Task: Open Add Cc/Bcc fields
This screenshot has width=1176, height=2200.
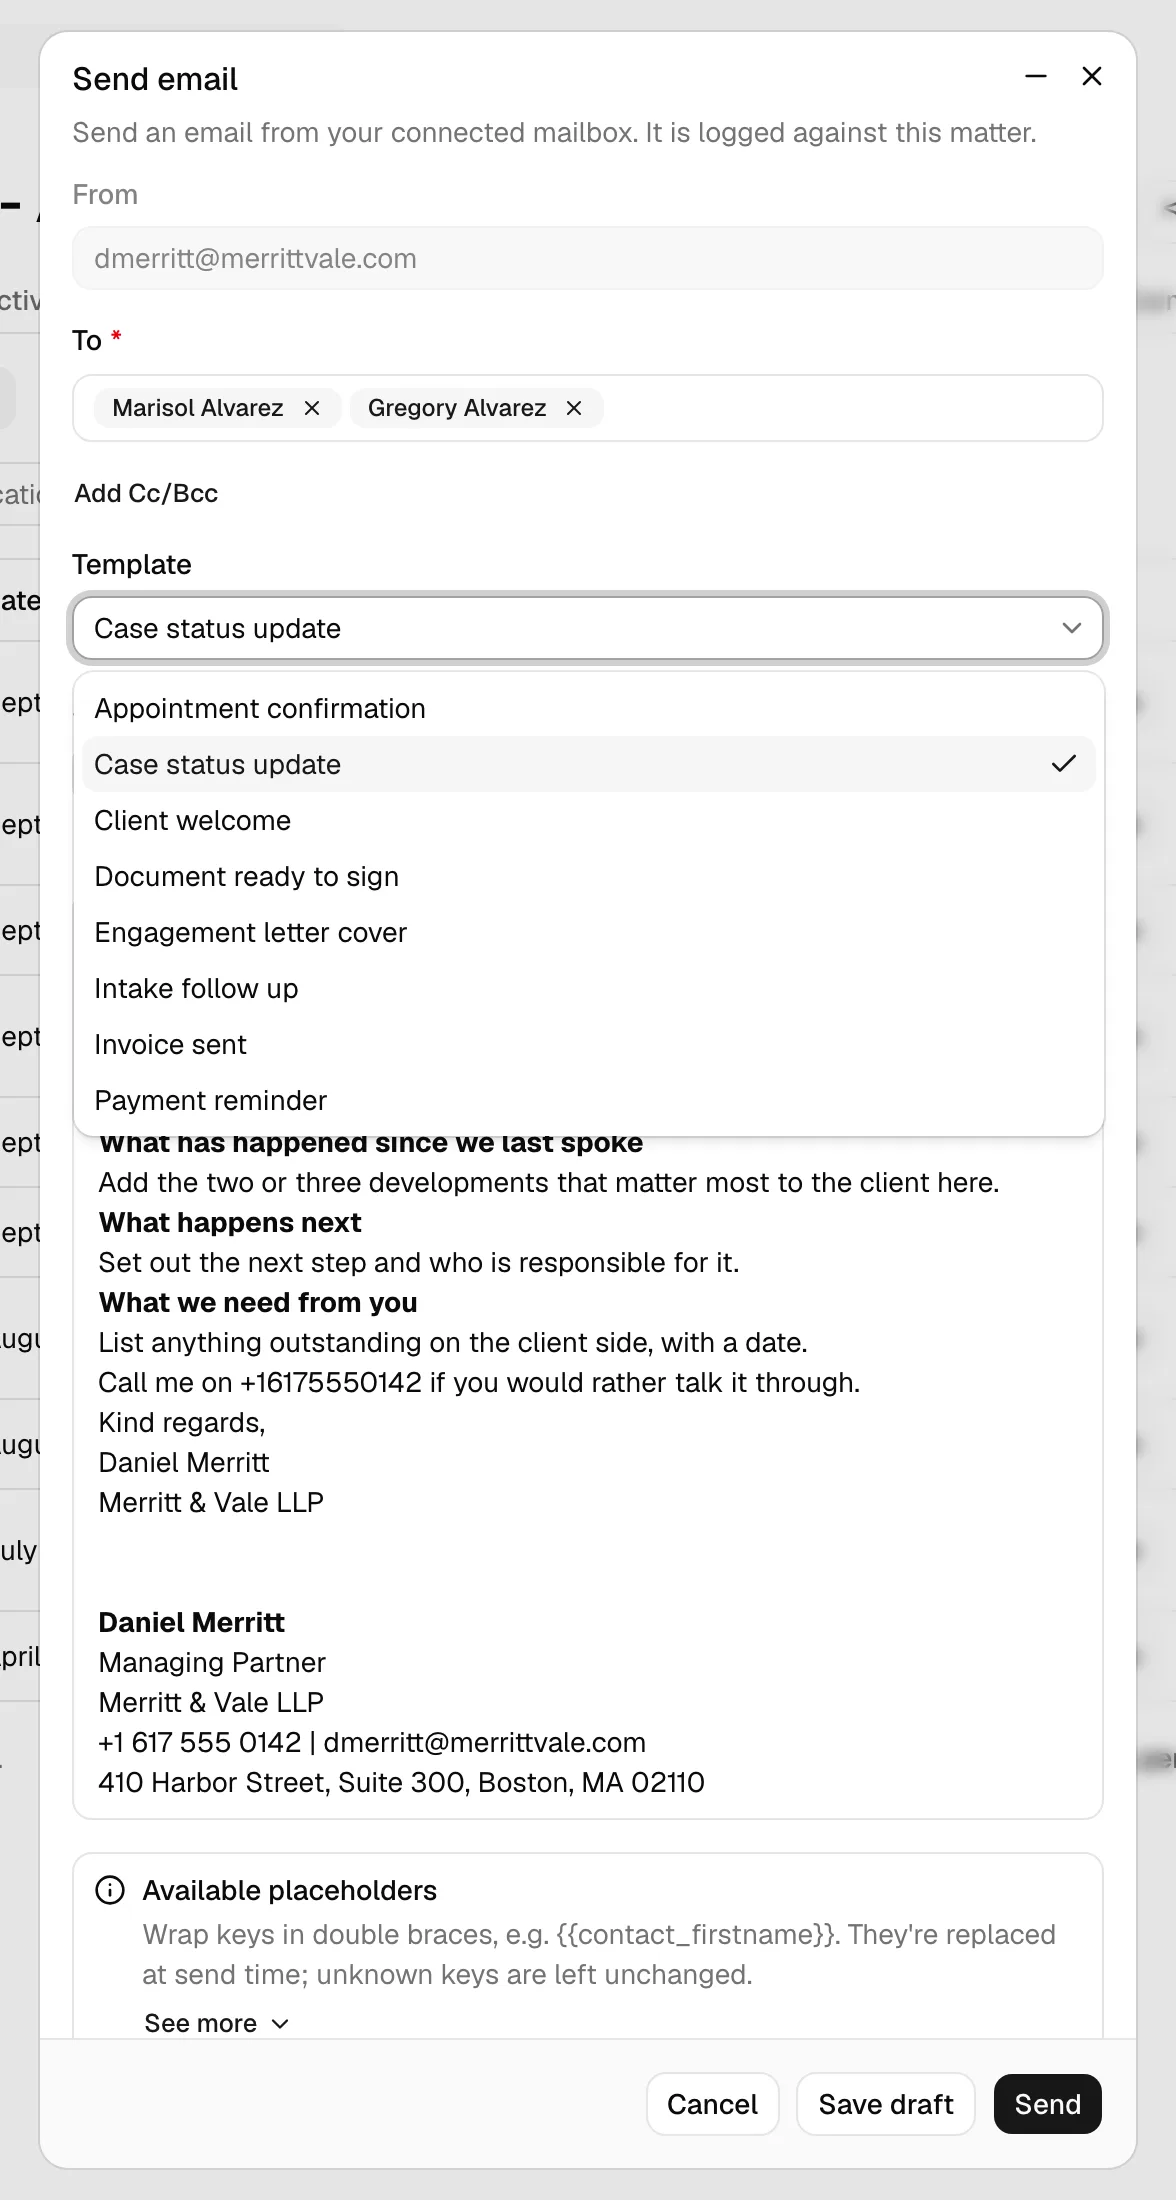Action: pyautogui.click(x=146, y=493)
